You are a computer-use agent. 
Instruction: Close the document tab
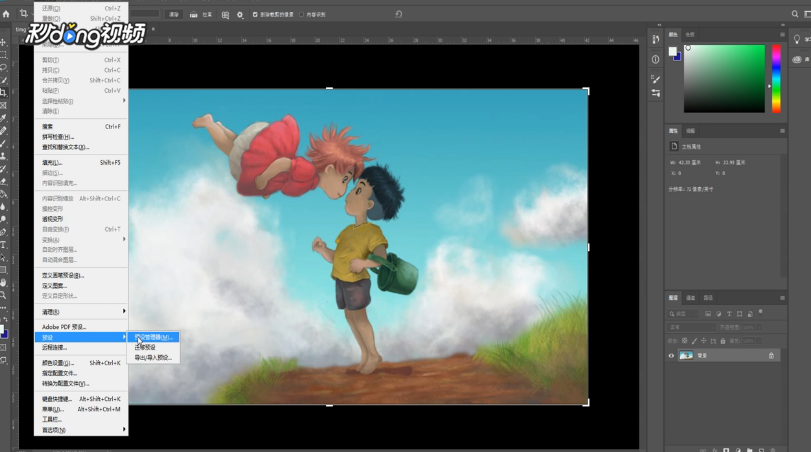pyautogui.click(x=153, y=29)
